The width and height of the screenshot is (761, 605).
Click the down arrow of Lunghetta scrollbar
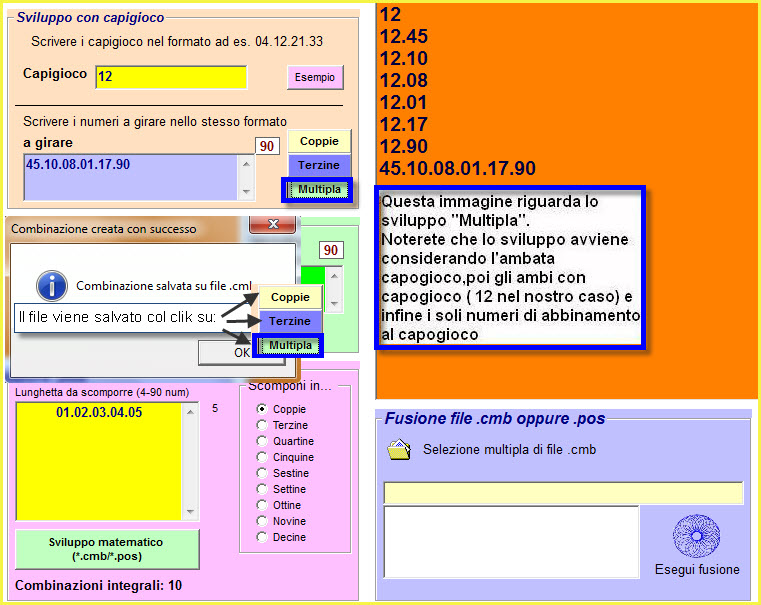tap(190, 512)
